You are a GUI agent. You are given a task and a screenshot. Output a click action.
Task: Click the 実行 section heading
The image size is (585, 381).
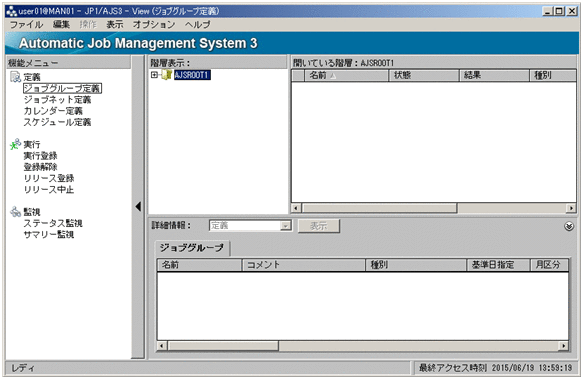[x=32, y=144]
